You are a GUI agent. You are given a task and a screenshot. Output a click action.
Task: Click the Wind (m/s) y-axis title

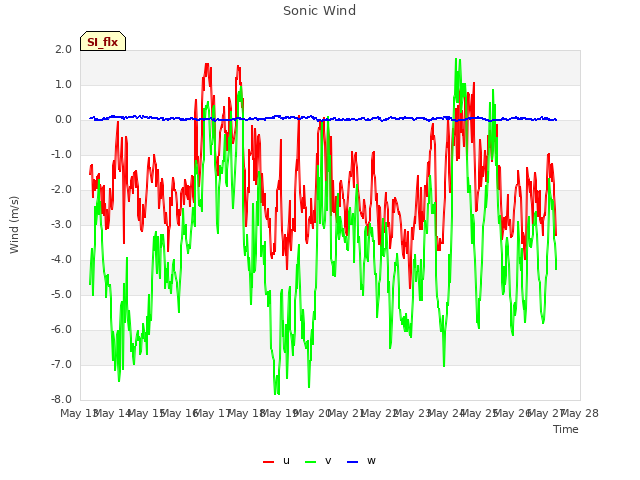click(x=14, y=225)
